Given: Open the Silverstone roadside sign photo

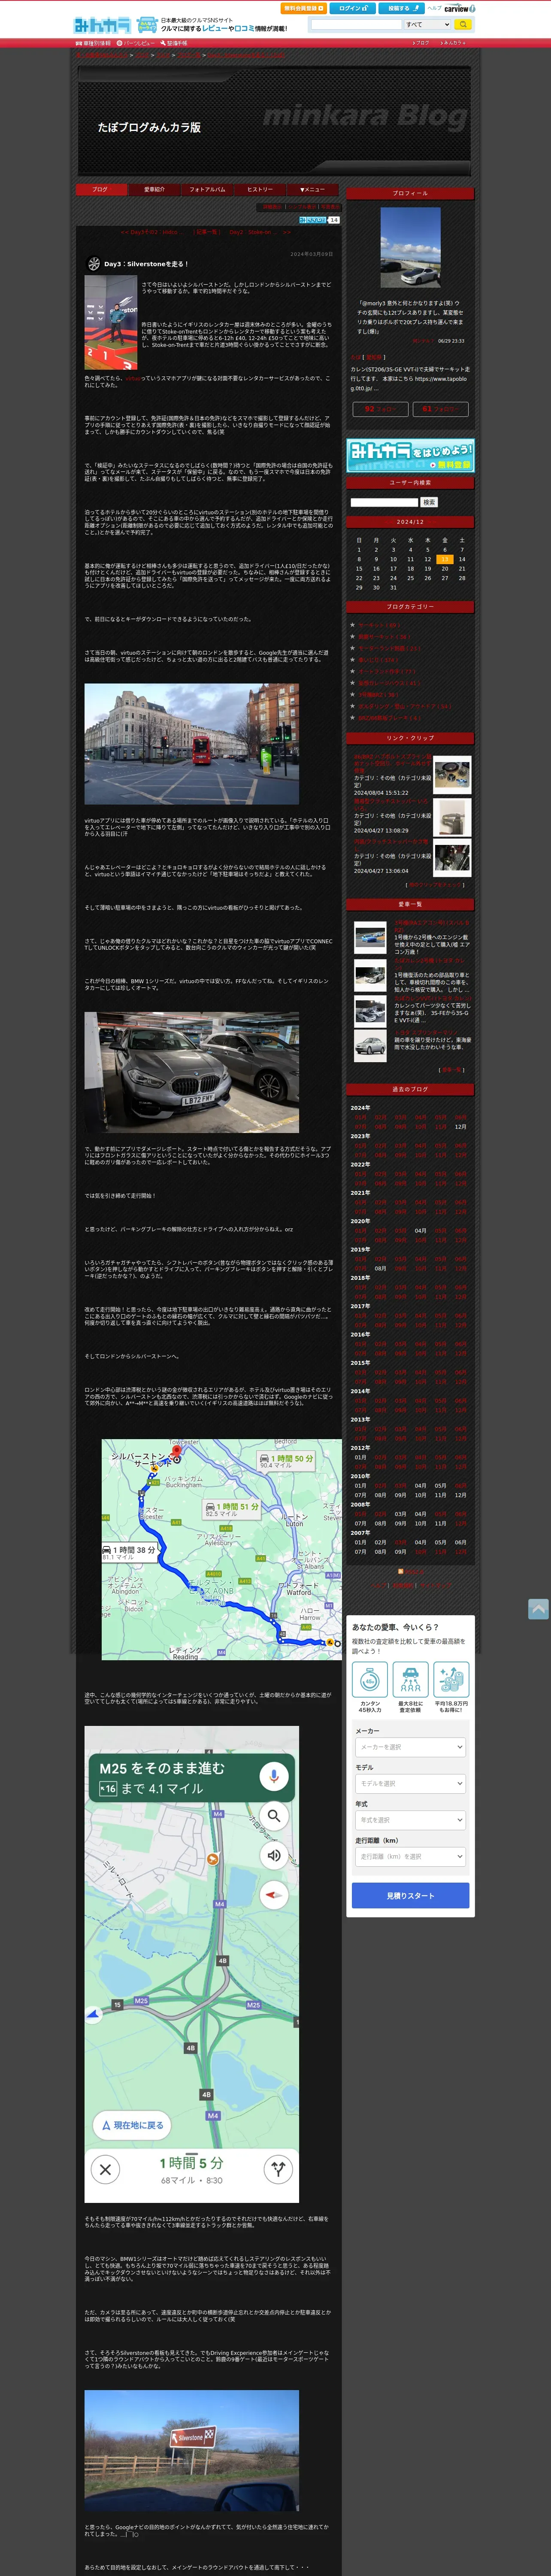Looking at the screenshot, I should tap(191, 2450).
